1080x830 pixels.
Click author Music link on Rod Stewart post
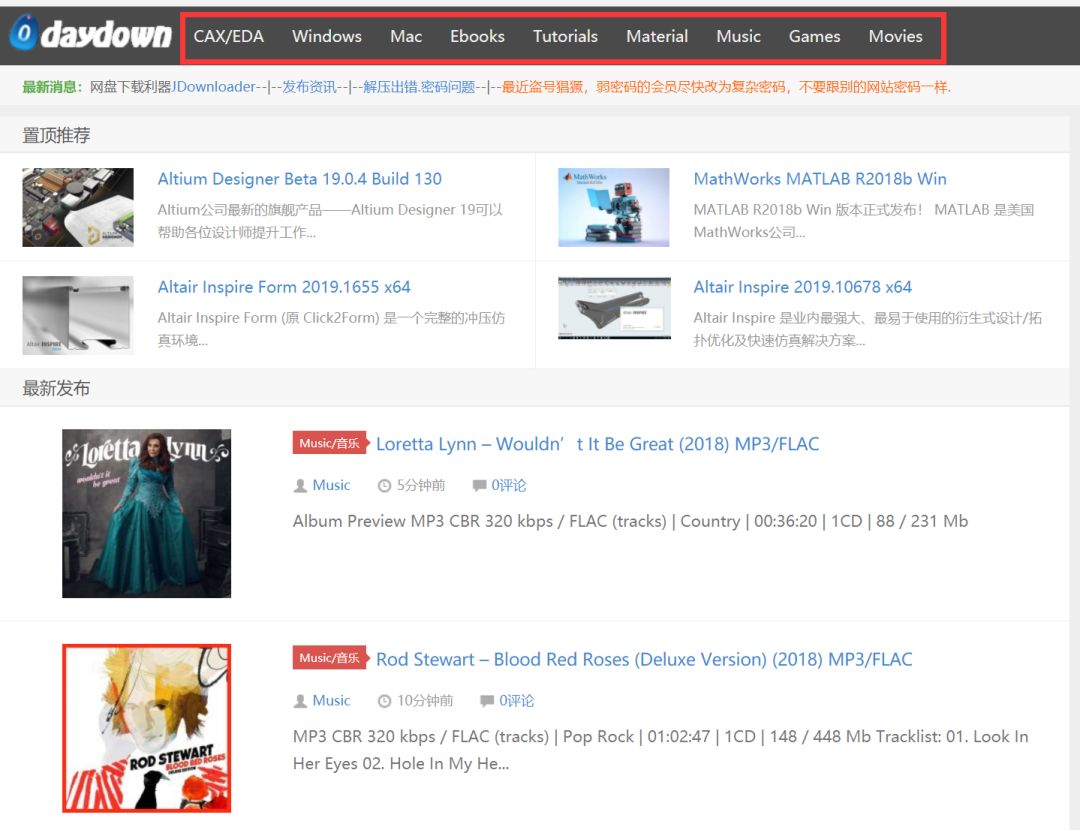point(331,701)
